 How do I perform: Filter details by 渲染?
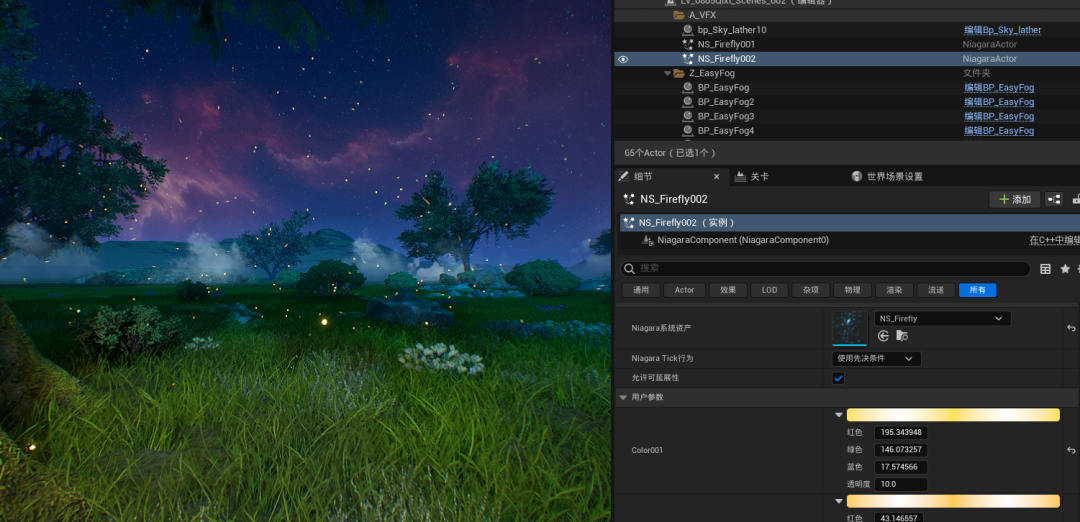pyautogui.click(x=894, y=291)
